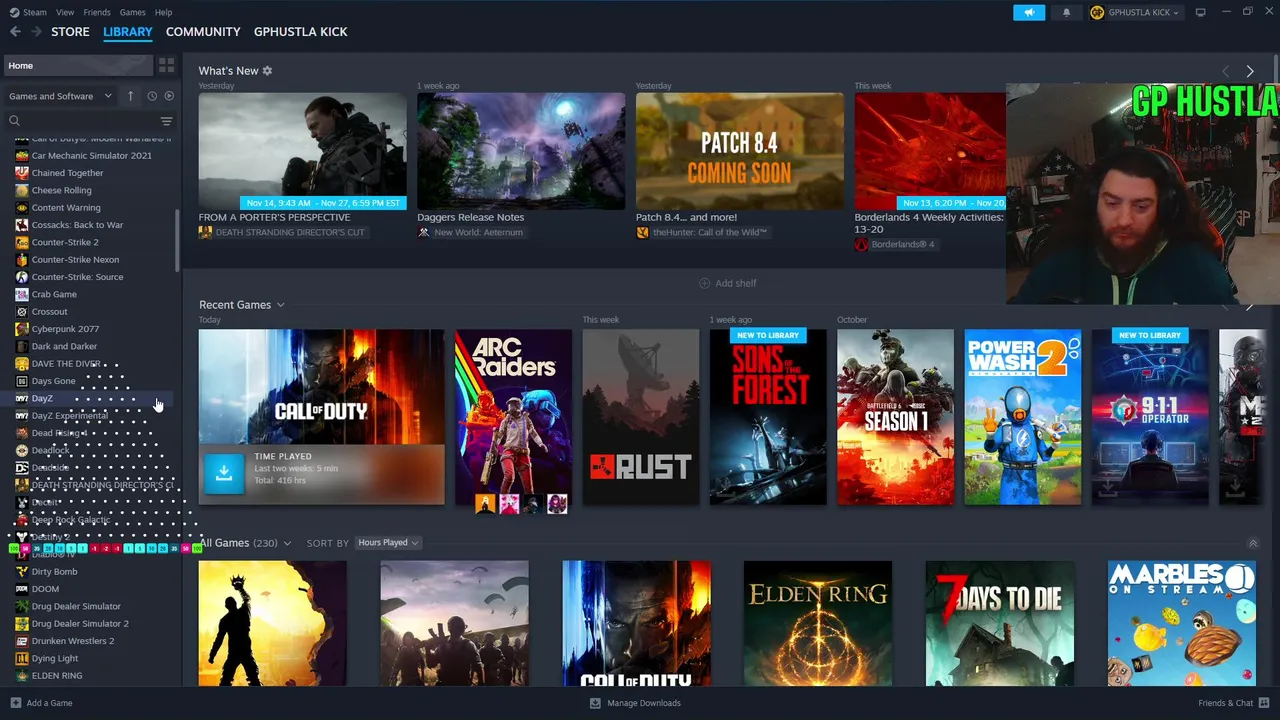Switch to the LIBRARY tab
This screenshot has height=720, width=1280.
(128, 32)
